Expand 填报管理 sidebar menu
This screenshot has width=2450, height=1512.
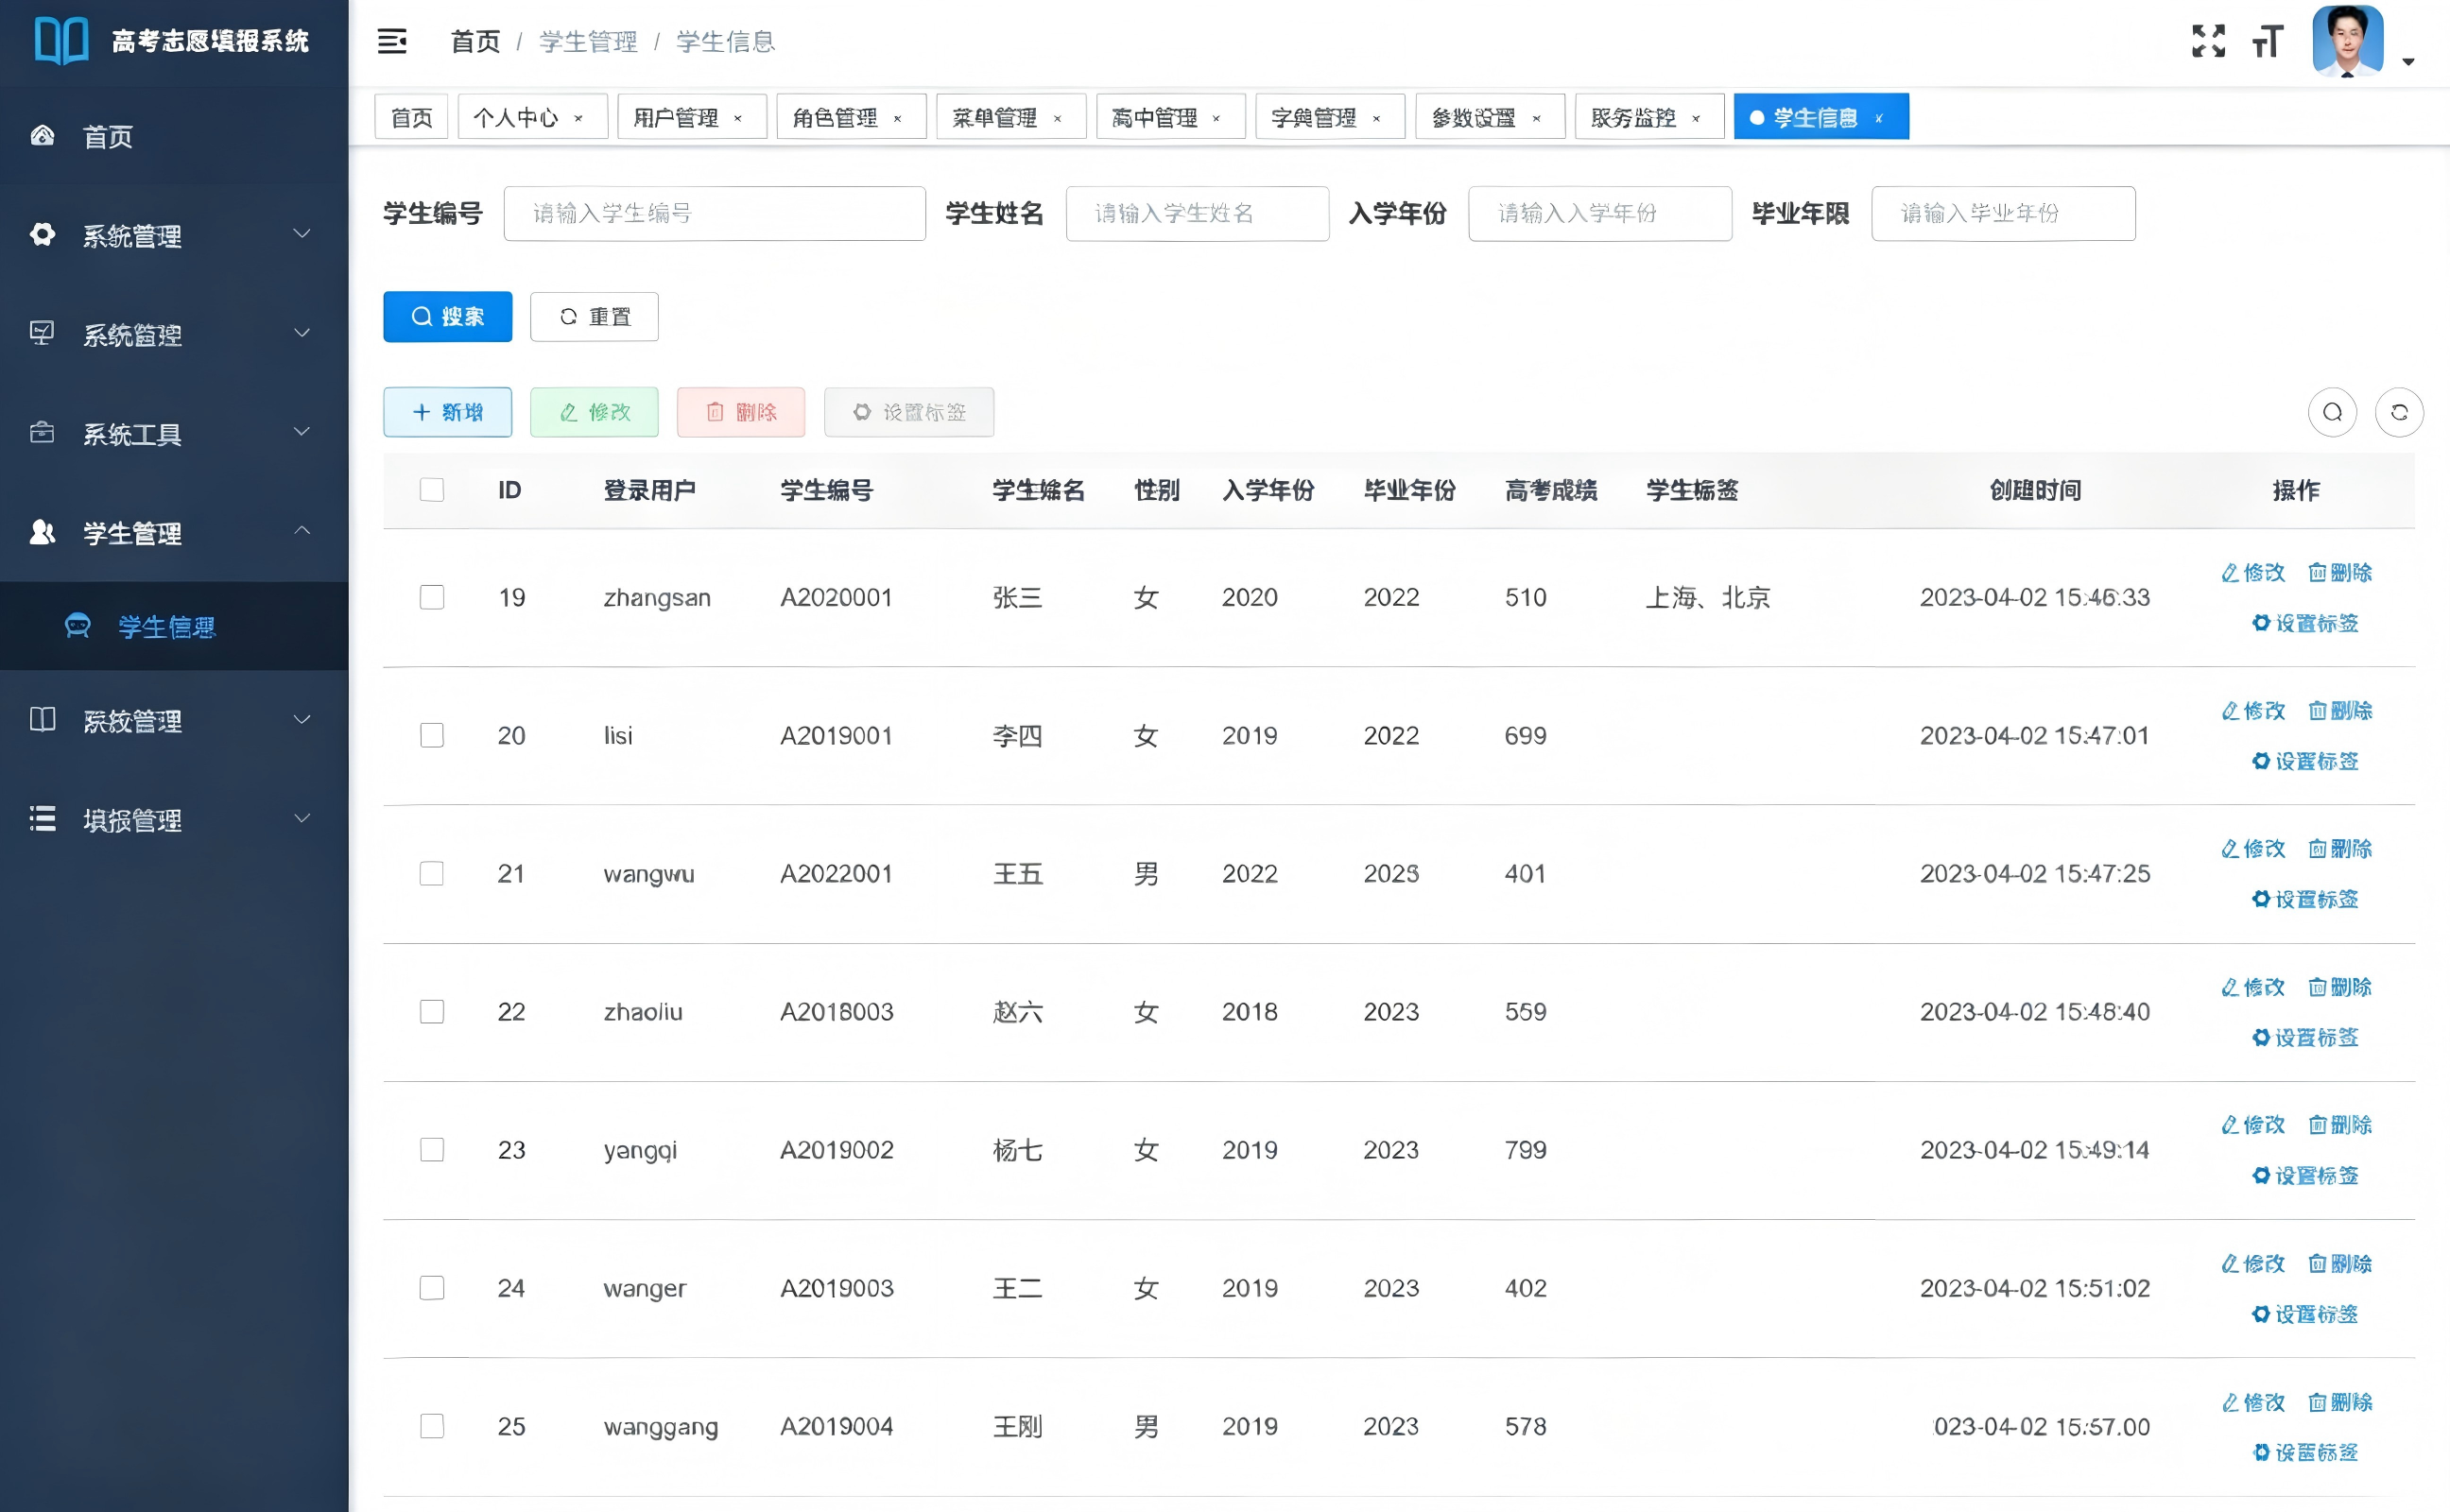point(174,819)
